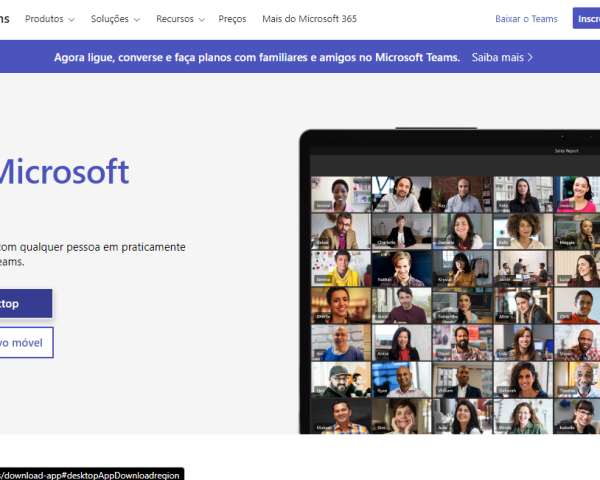Select Kelly's video tile
Viewport: 600px width, 480px height.
pyautogui.click(x=523, y=231)
